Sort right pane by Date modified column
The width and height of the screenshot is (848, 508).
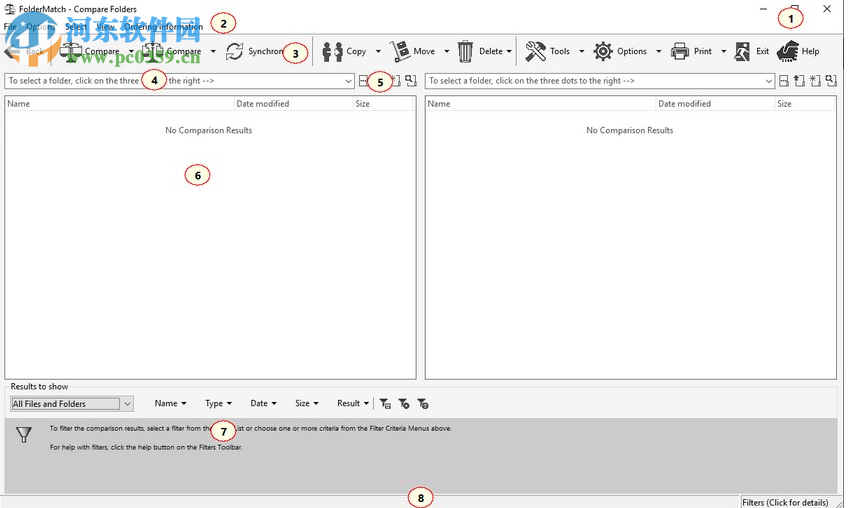coord(716,104)
